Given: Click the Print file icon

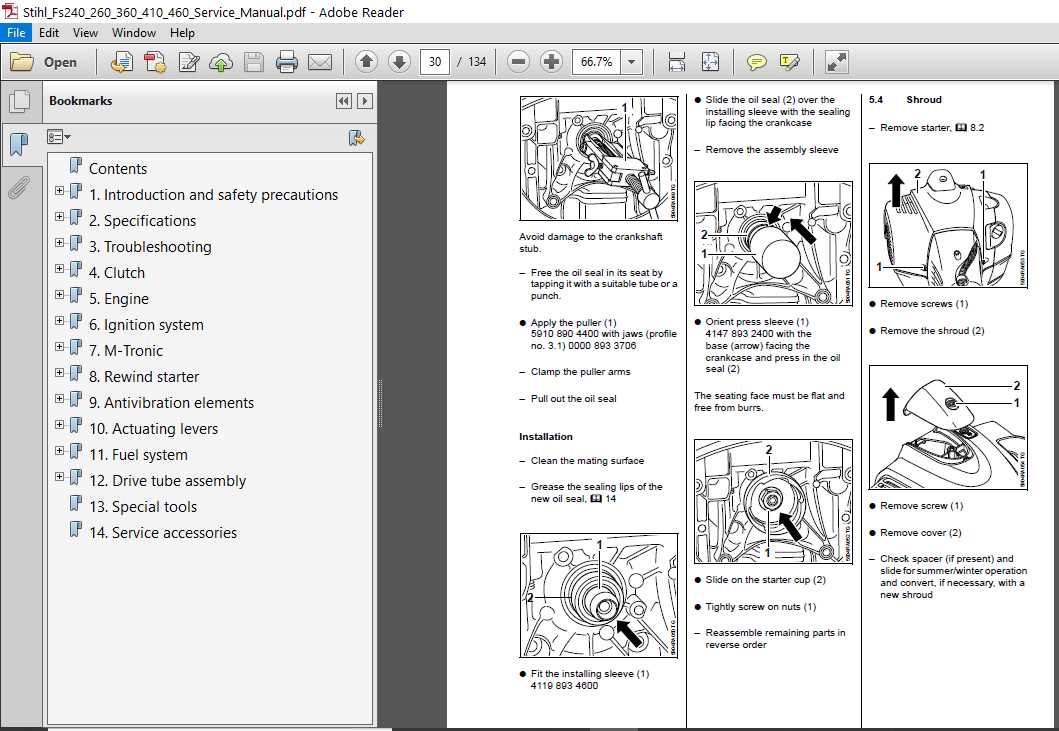Looking at the screenshot, I should (287, 62).
